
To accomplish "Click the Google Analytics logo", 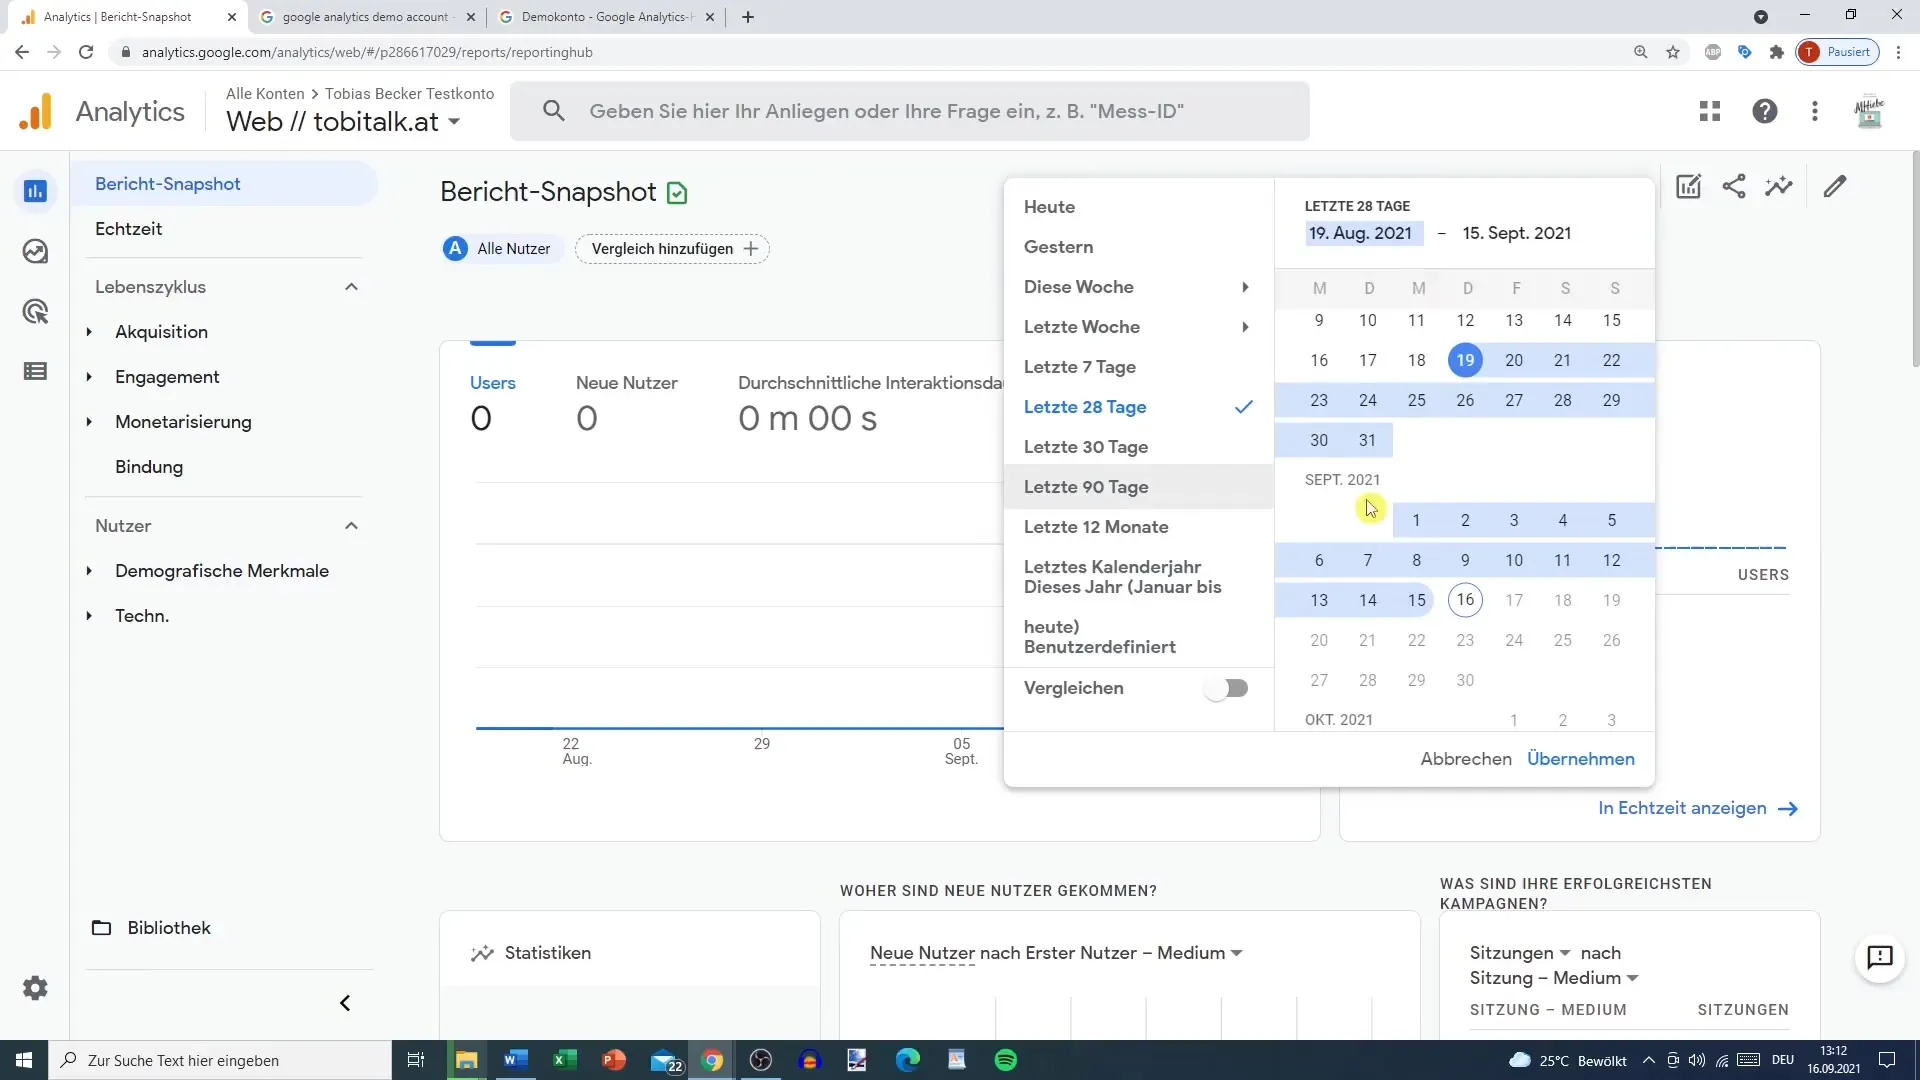I will coord(36,112).
